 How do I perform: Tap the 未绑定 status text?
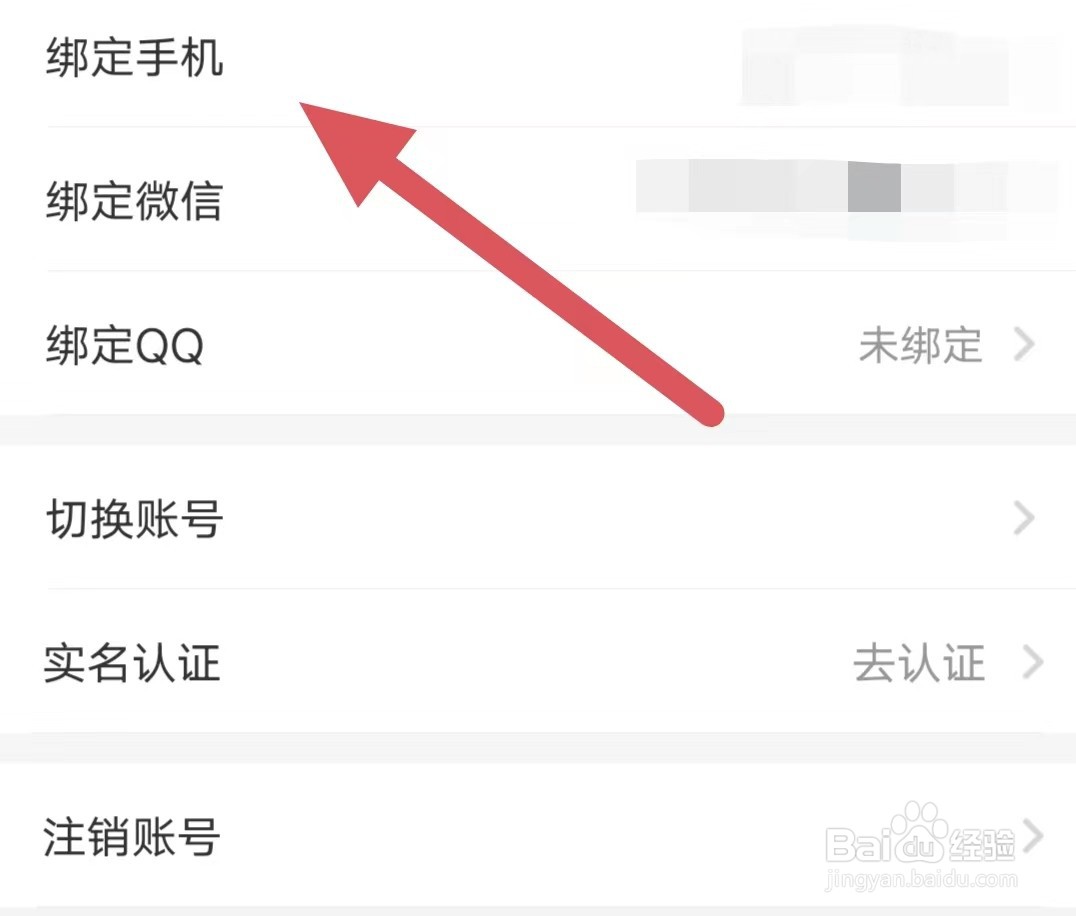click(920, 345)
